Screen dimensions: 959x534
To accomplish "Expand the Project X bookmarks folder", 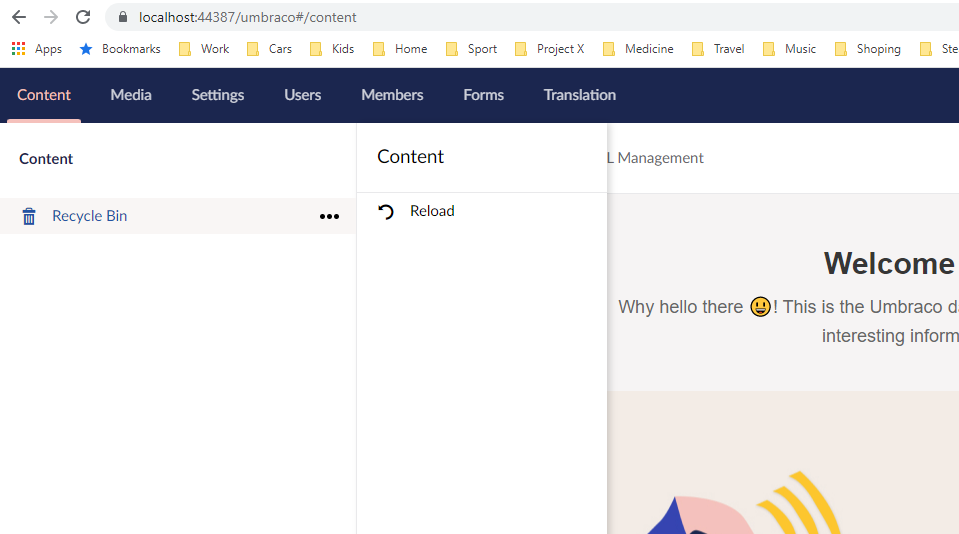I will (x=549, y=49).
